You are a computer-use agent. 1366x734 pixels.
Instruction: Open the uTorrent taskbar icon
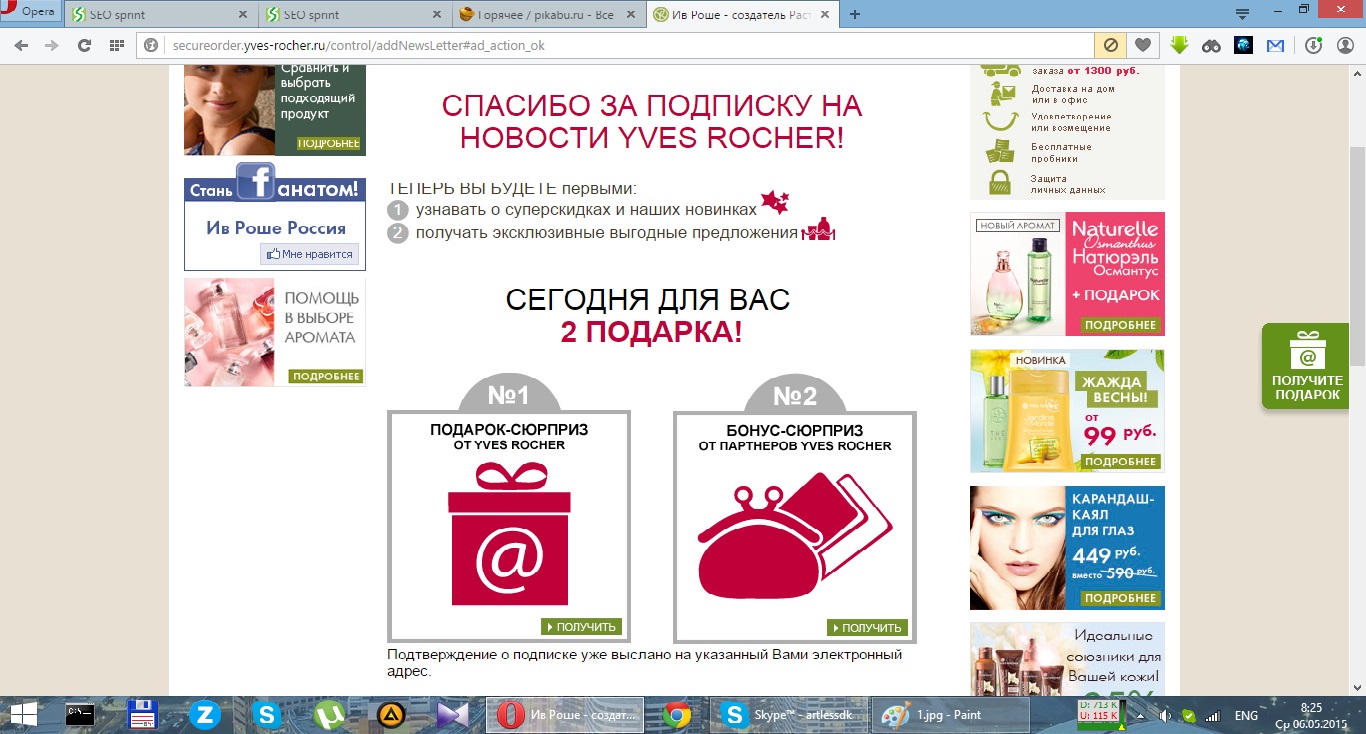click(x=328, y=715)
